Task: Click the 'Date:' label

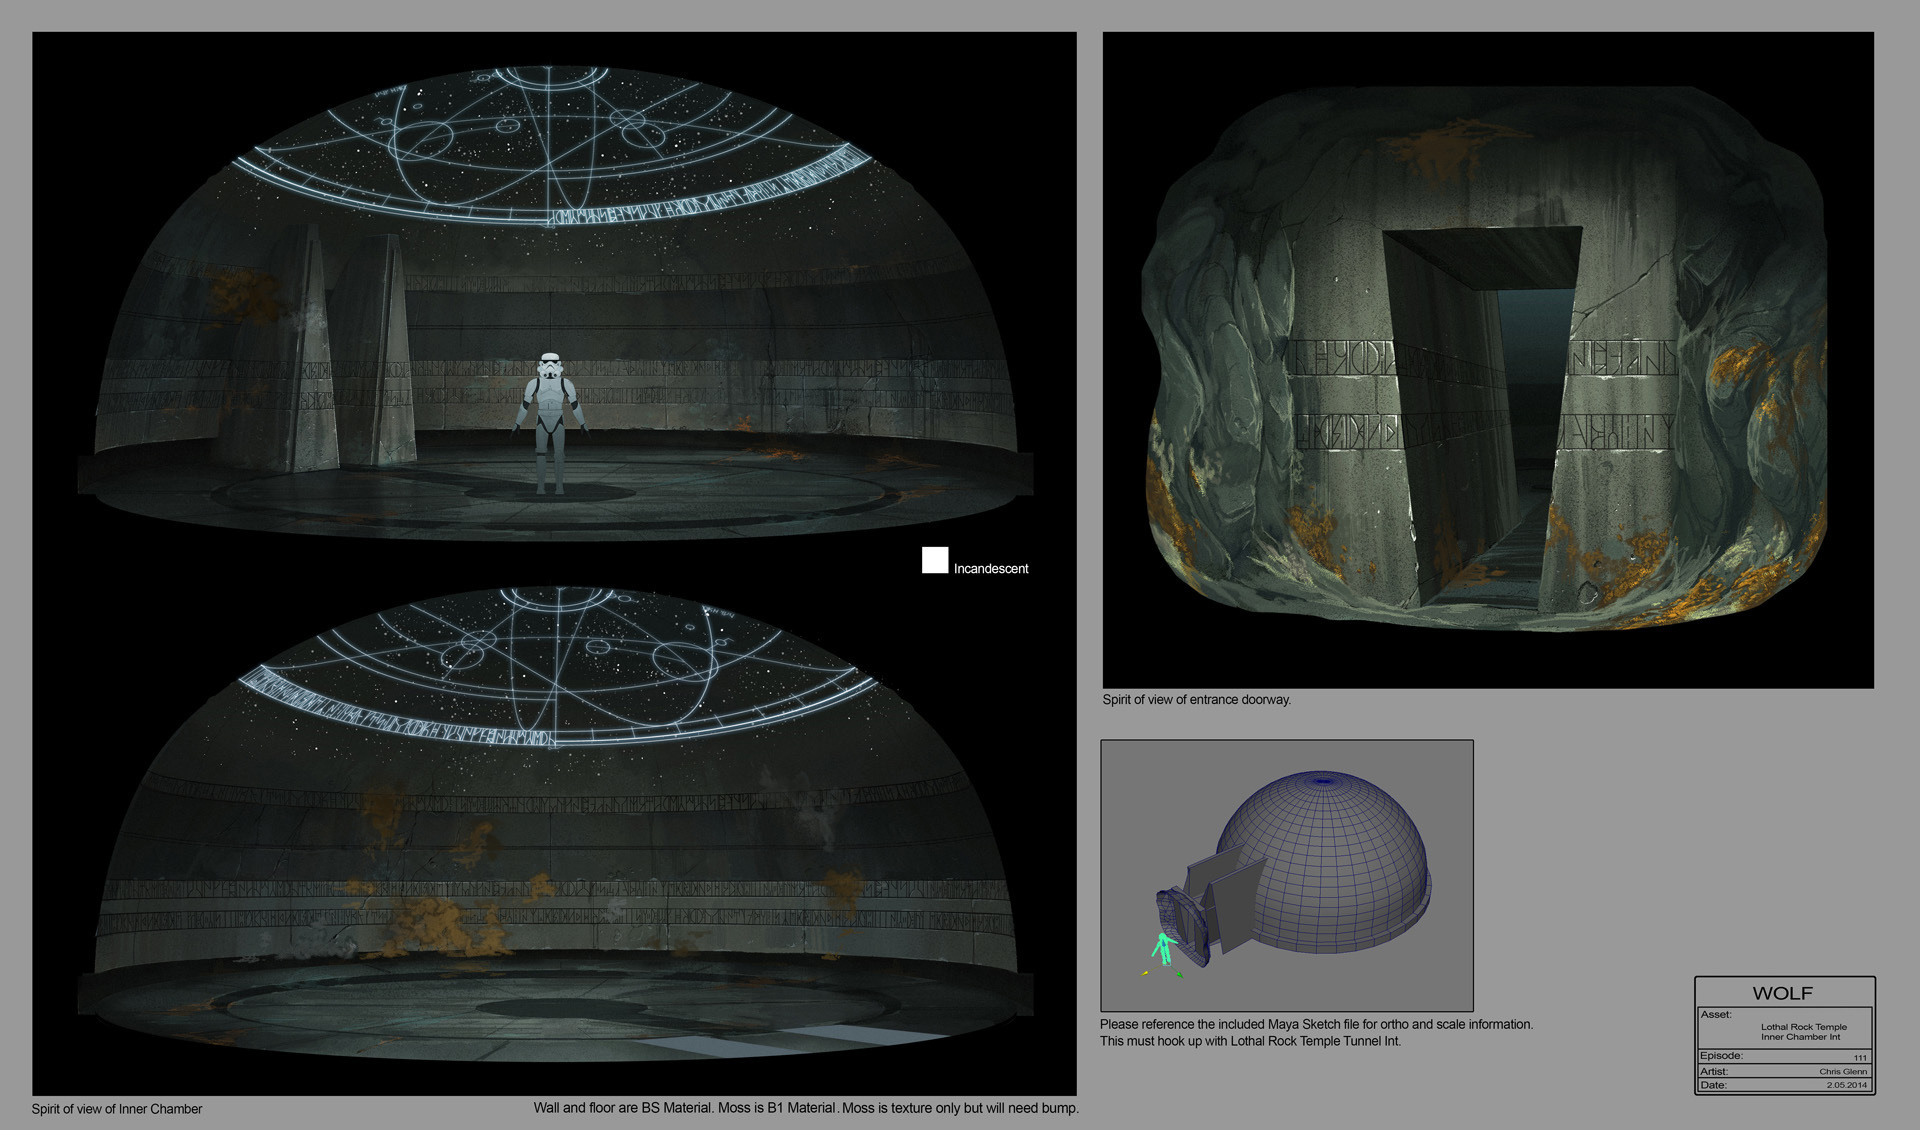Action: pyautogui.click(x=1713, y=1085)
